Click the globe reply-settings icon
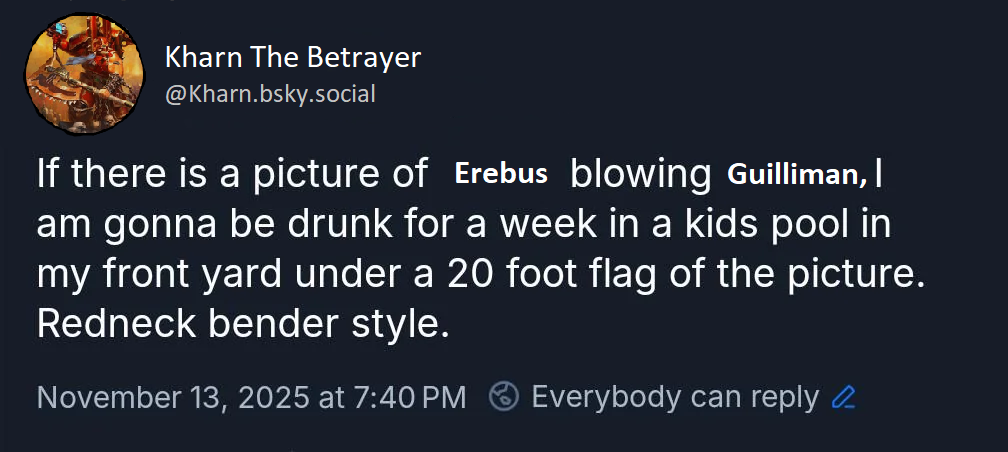The height and width of the screenshot is (452, 1008). click(504, 397)
